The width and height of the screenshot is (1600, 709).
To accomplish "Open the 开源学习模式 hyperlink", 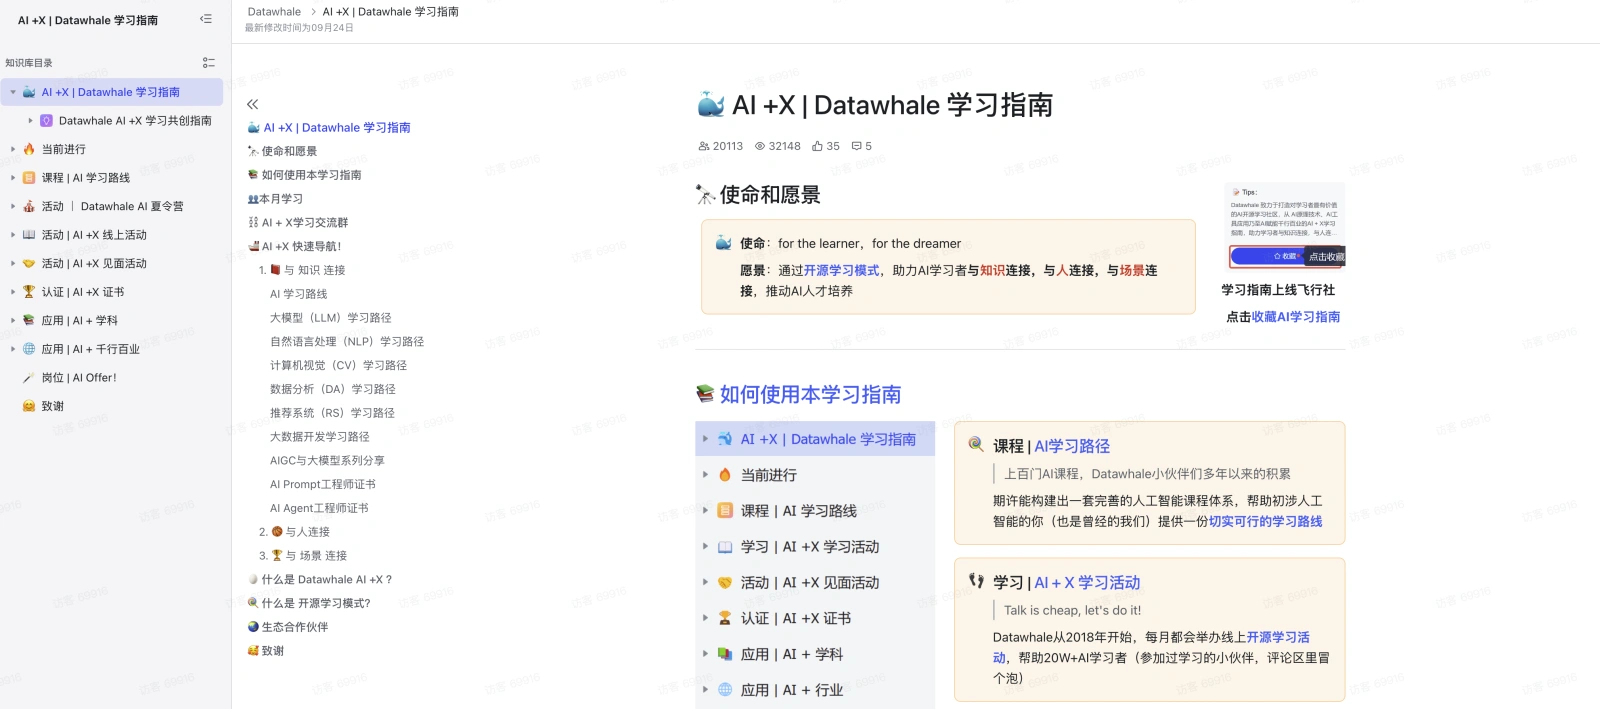I will pyautogui.click(x=841, y=271).
